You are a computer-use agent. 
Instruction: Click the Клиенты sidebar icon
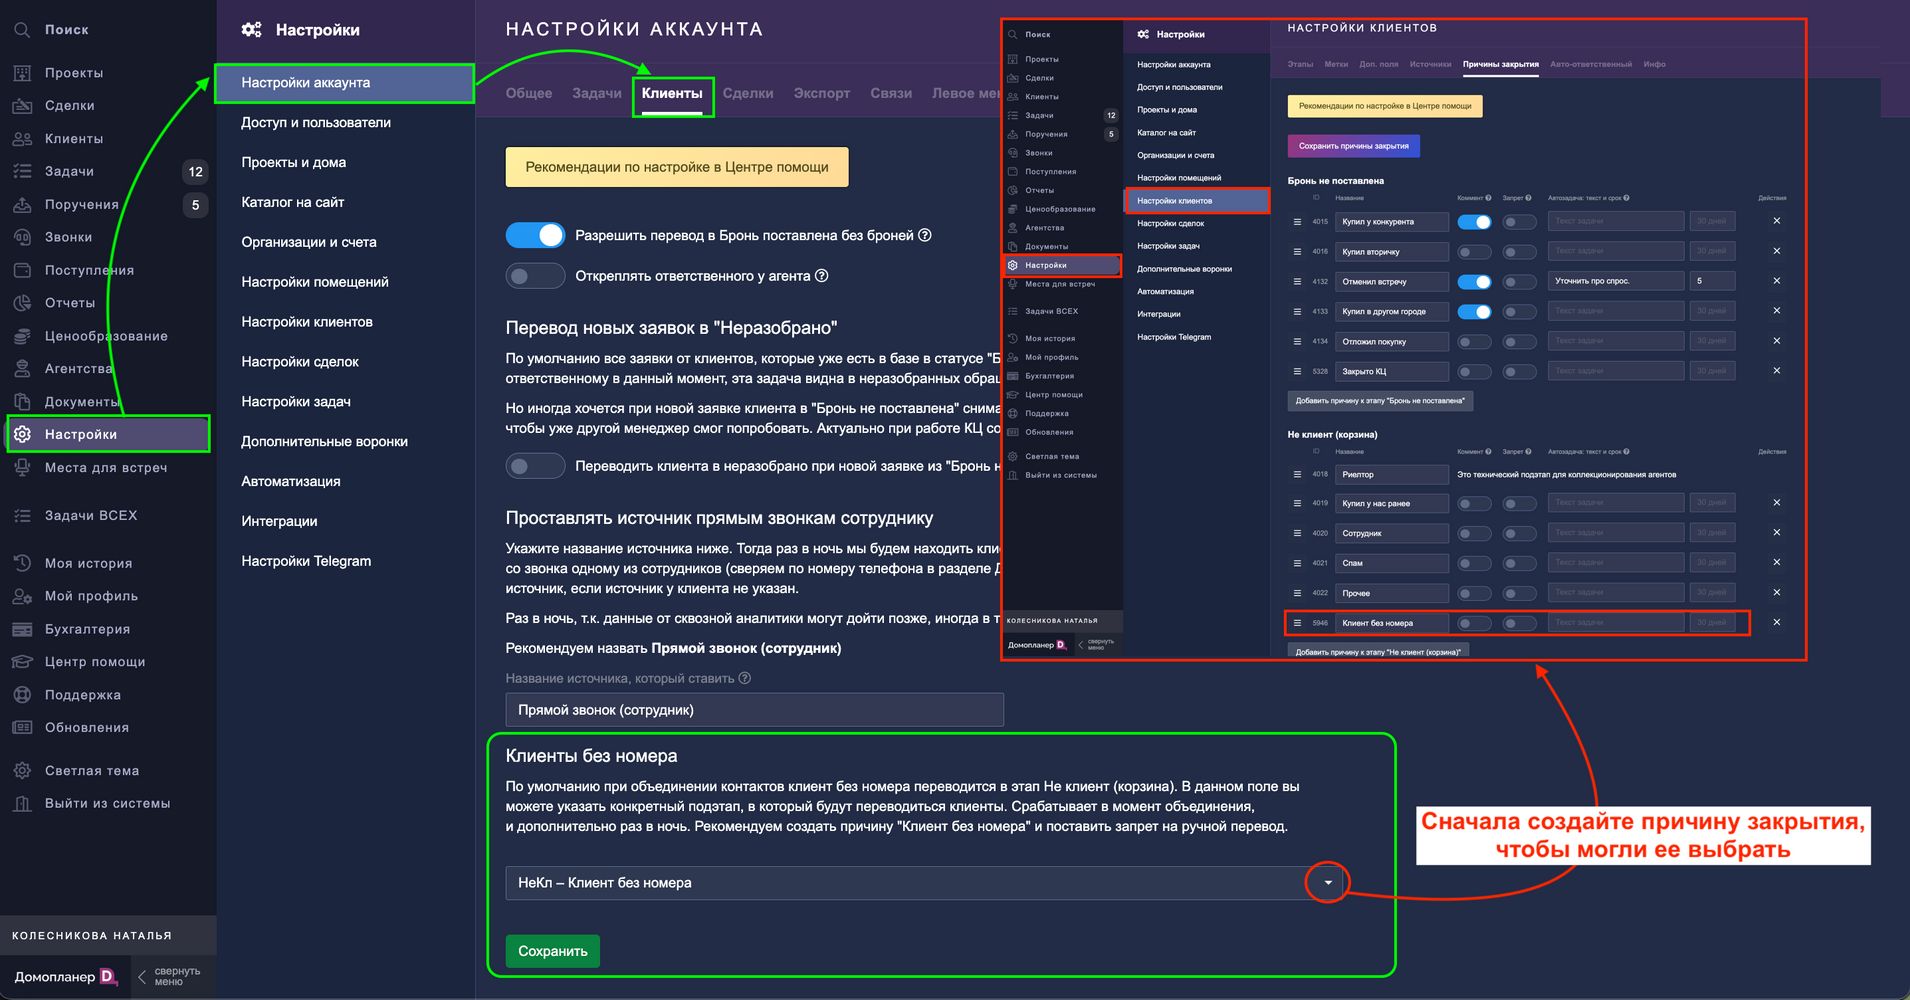pos(22,139)
